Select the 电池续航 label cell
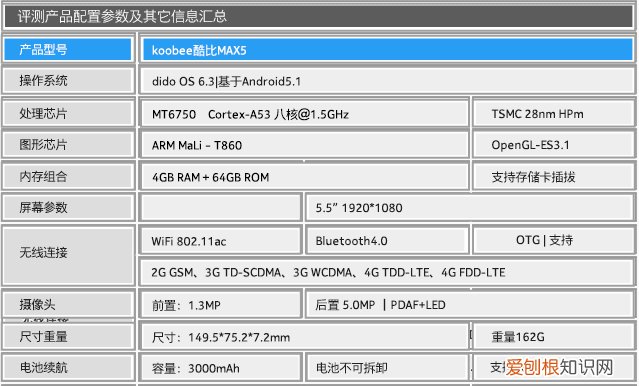Image resolution: width=639 pixels, height=386 pixels. [68, 368]
